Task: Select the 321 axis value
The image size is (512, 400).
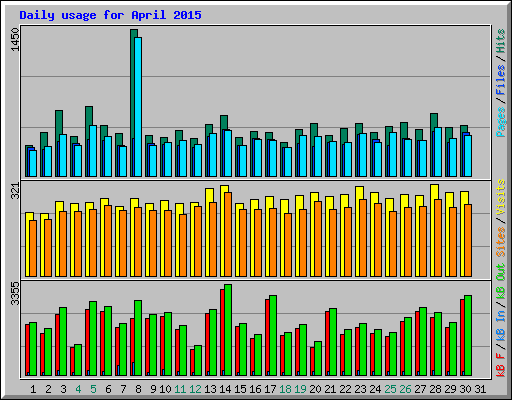Action: coord(15,191)
